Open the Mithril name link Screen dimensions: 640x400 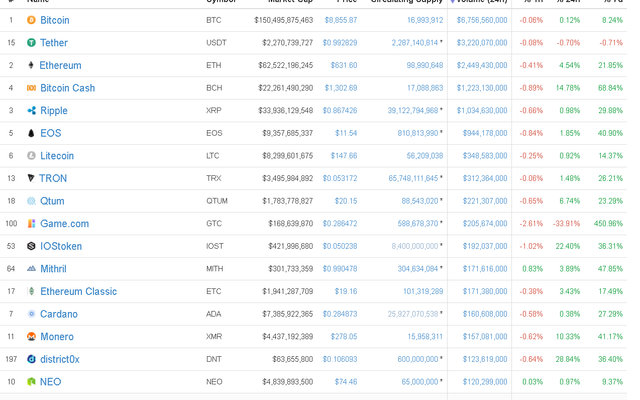pyautogui.click(x=53, y=269)
